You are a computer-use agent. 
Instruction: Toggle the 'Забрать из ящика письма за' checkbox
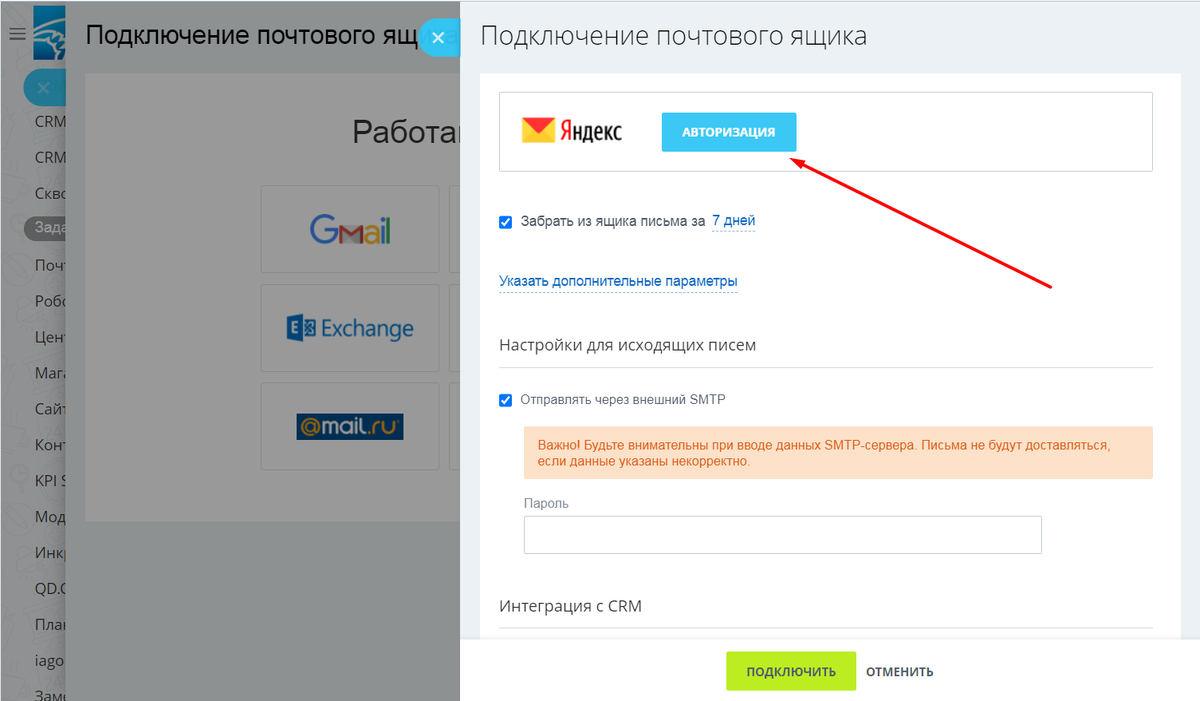(x=506, y=222)
